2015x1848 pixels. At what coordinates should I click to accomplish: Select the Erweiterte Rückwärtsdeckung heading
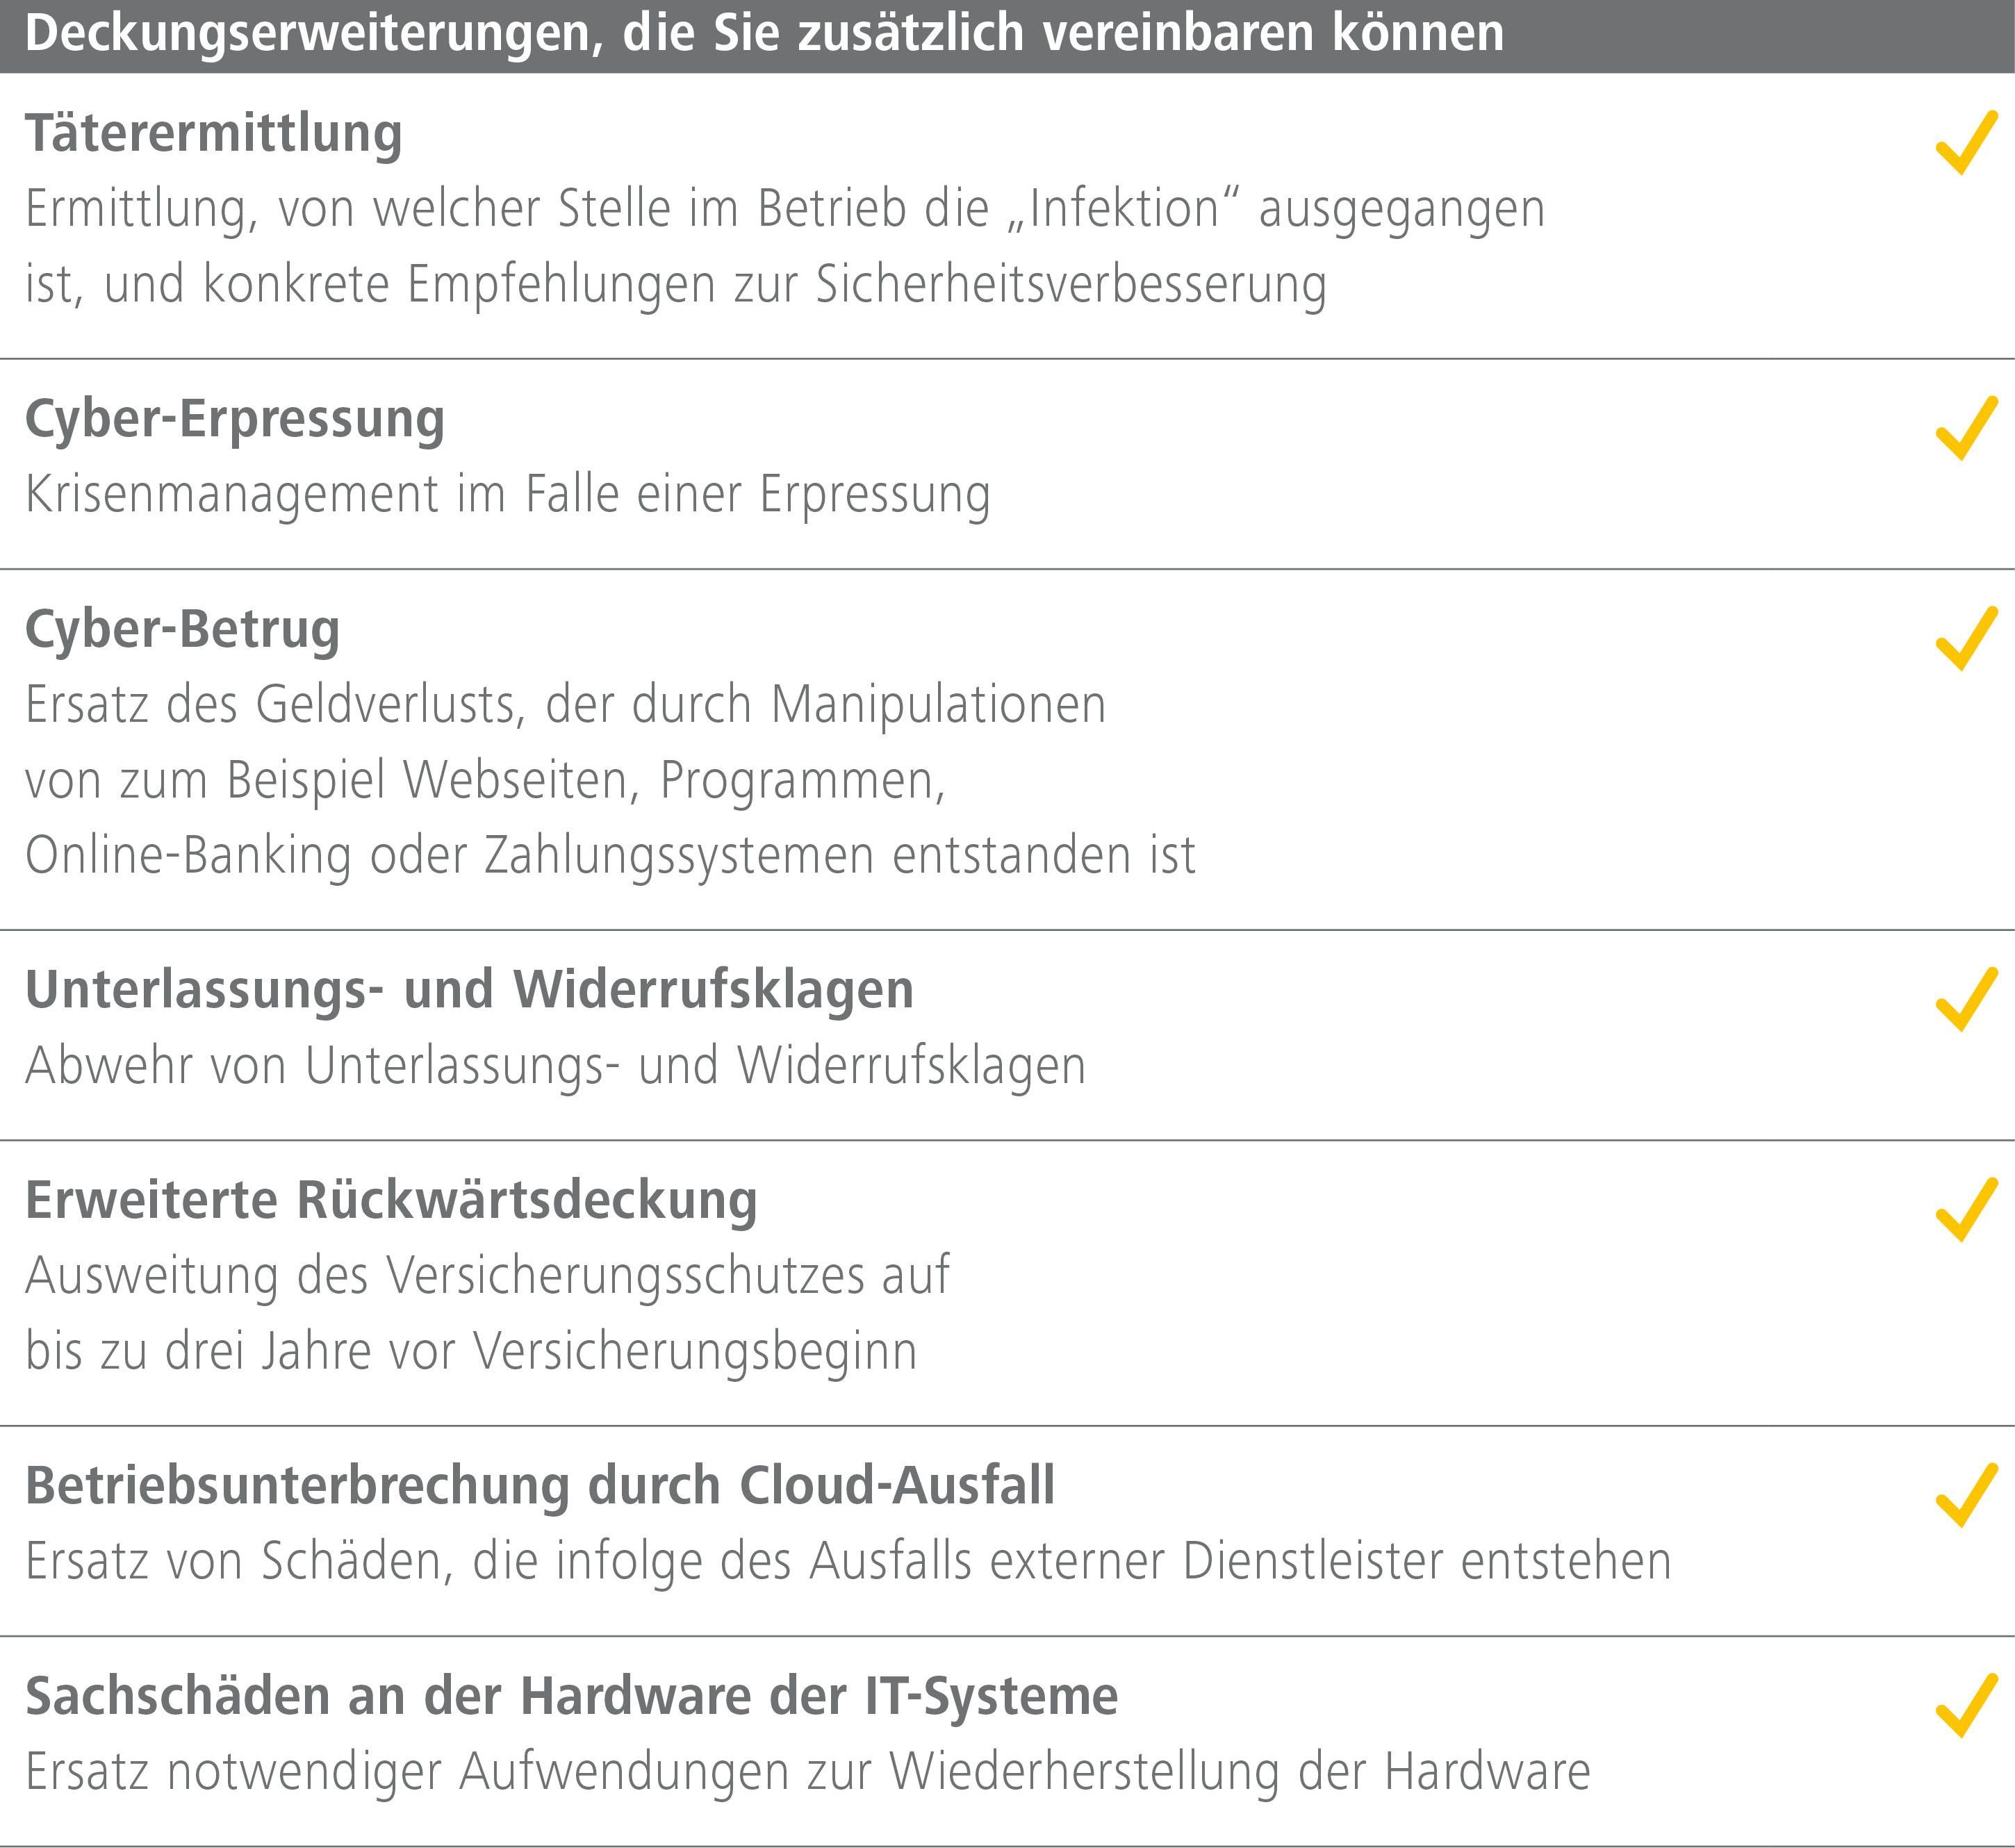tap(391, 1200)
